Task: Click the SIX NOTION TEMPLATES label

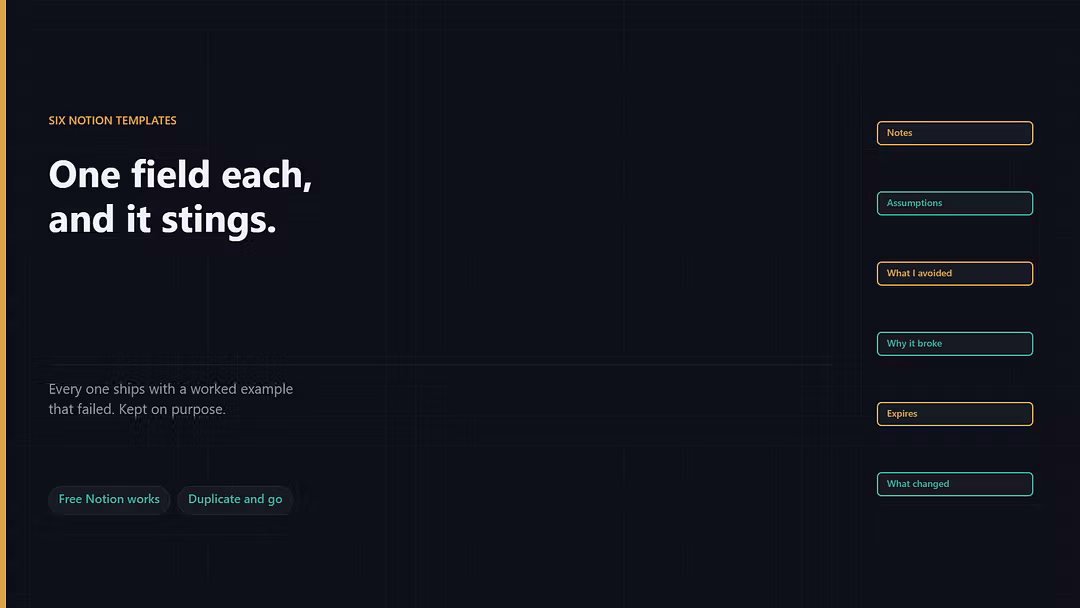Action: (112, 120)
